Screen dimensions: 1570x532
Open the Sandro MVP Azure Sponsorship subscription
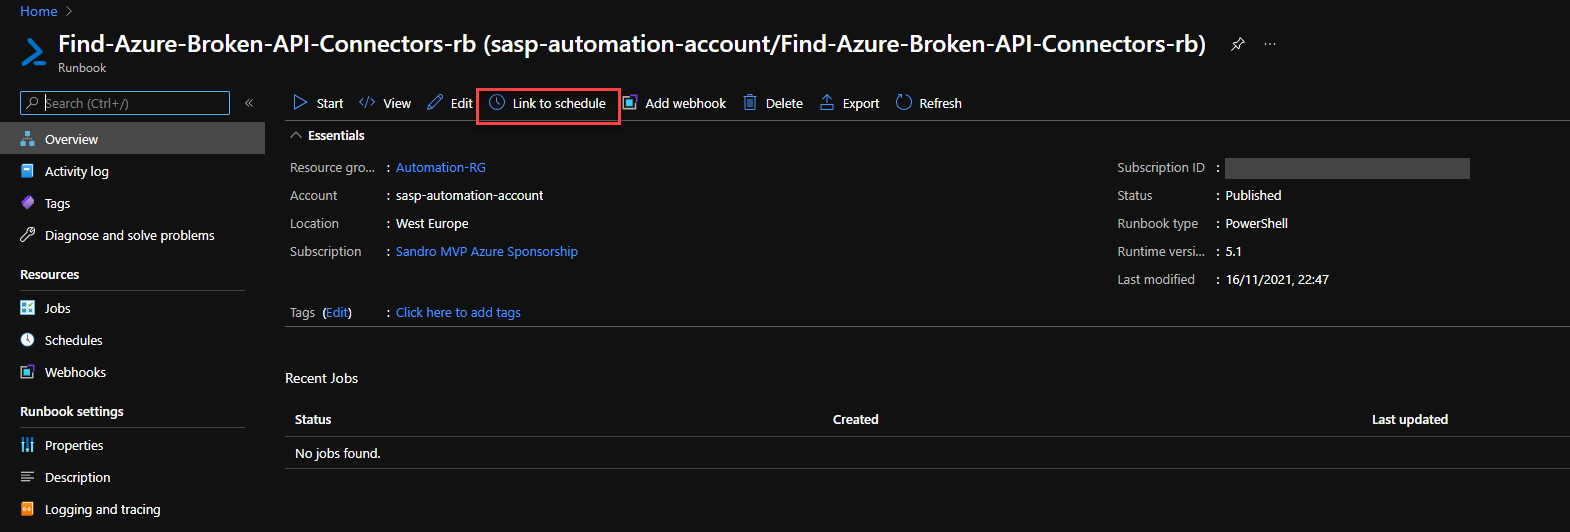(486, 251)
